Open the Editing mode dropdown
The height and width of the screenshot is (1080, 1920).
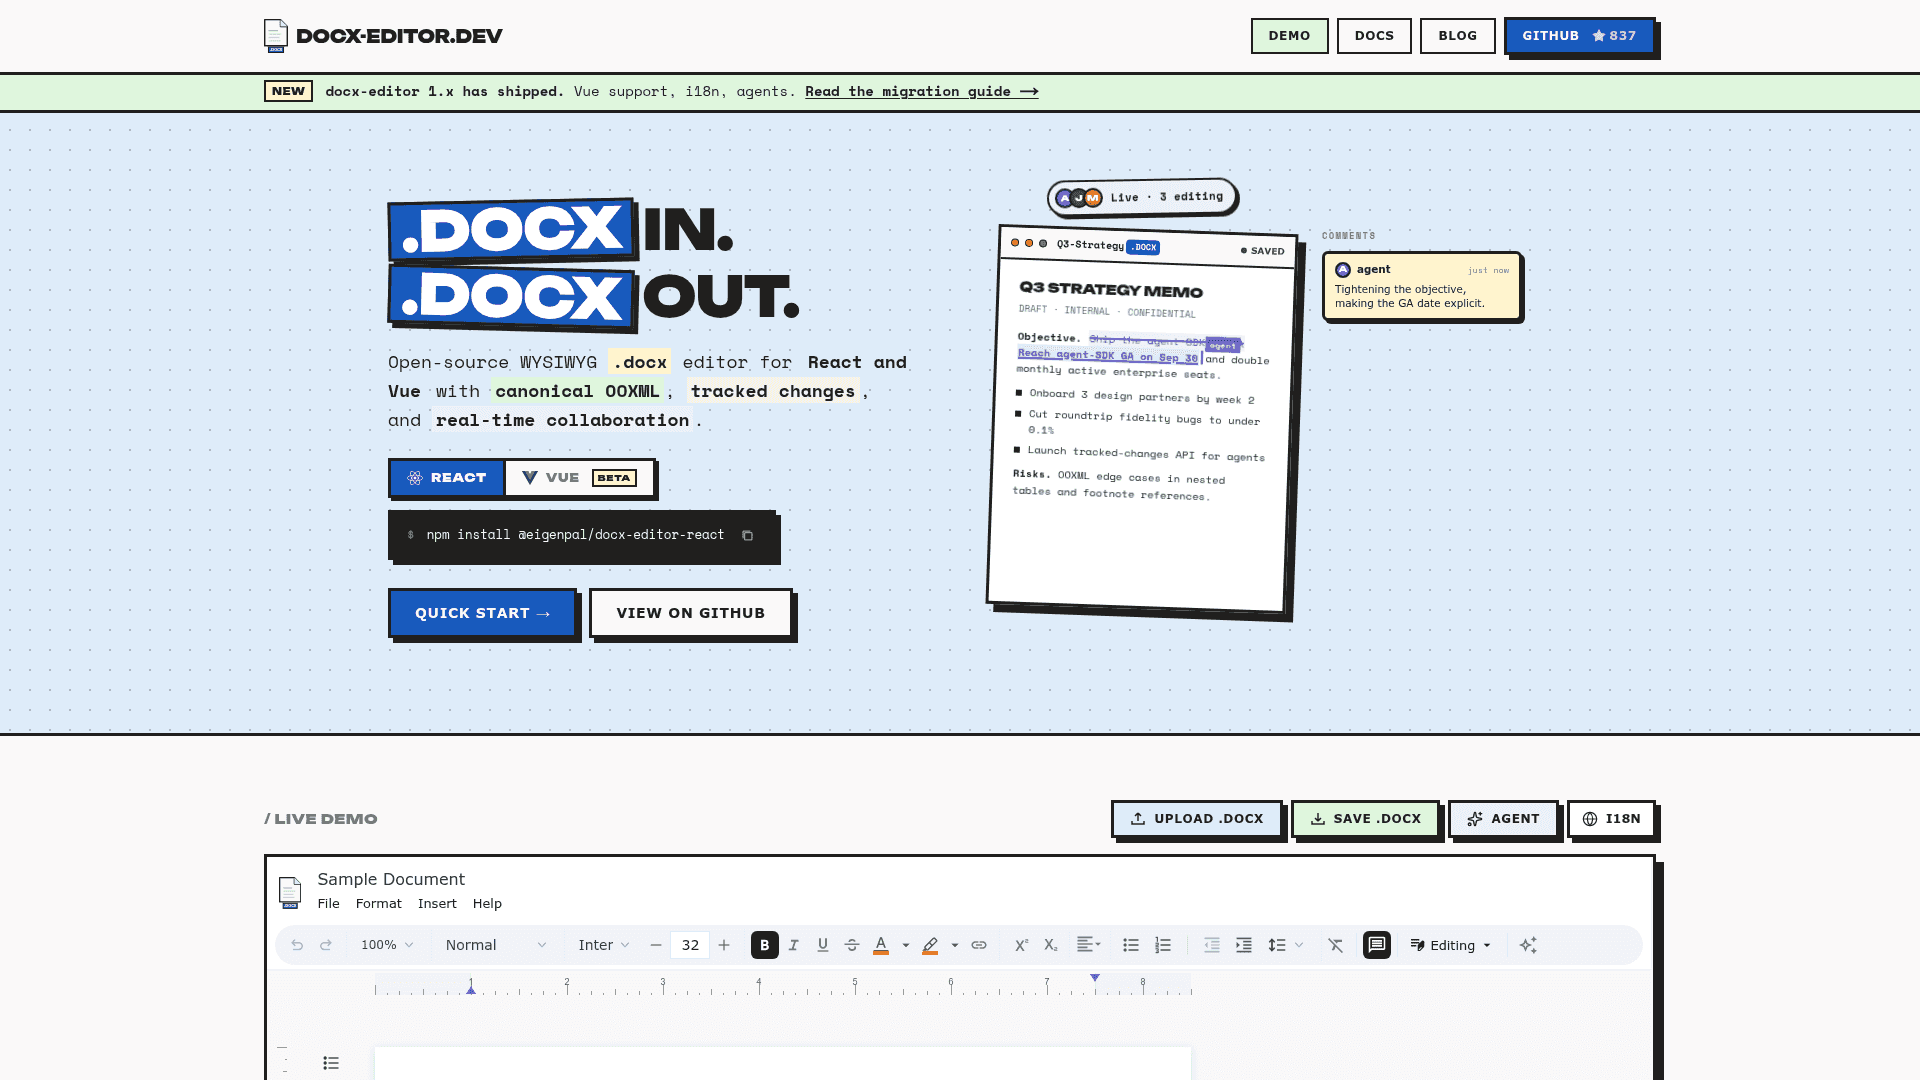[x=1451, y=945]
